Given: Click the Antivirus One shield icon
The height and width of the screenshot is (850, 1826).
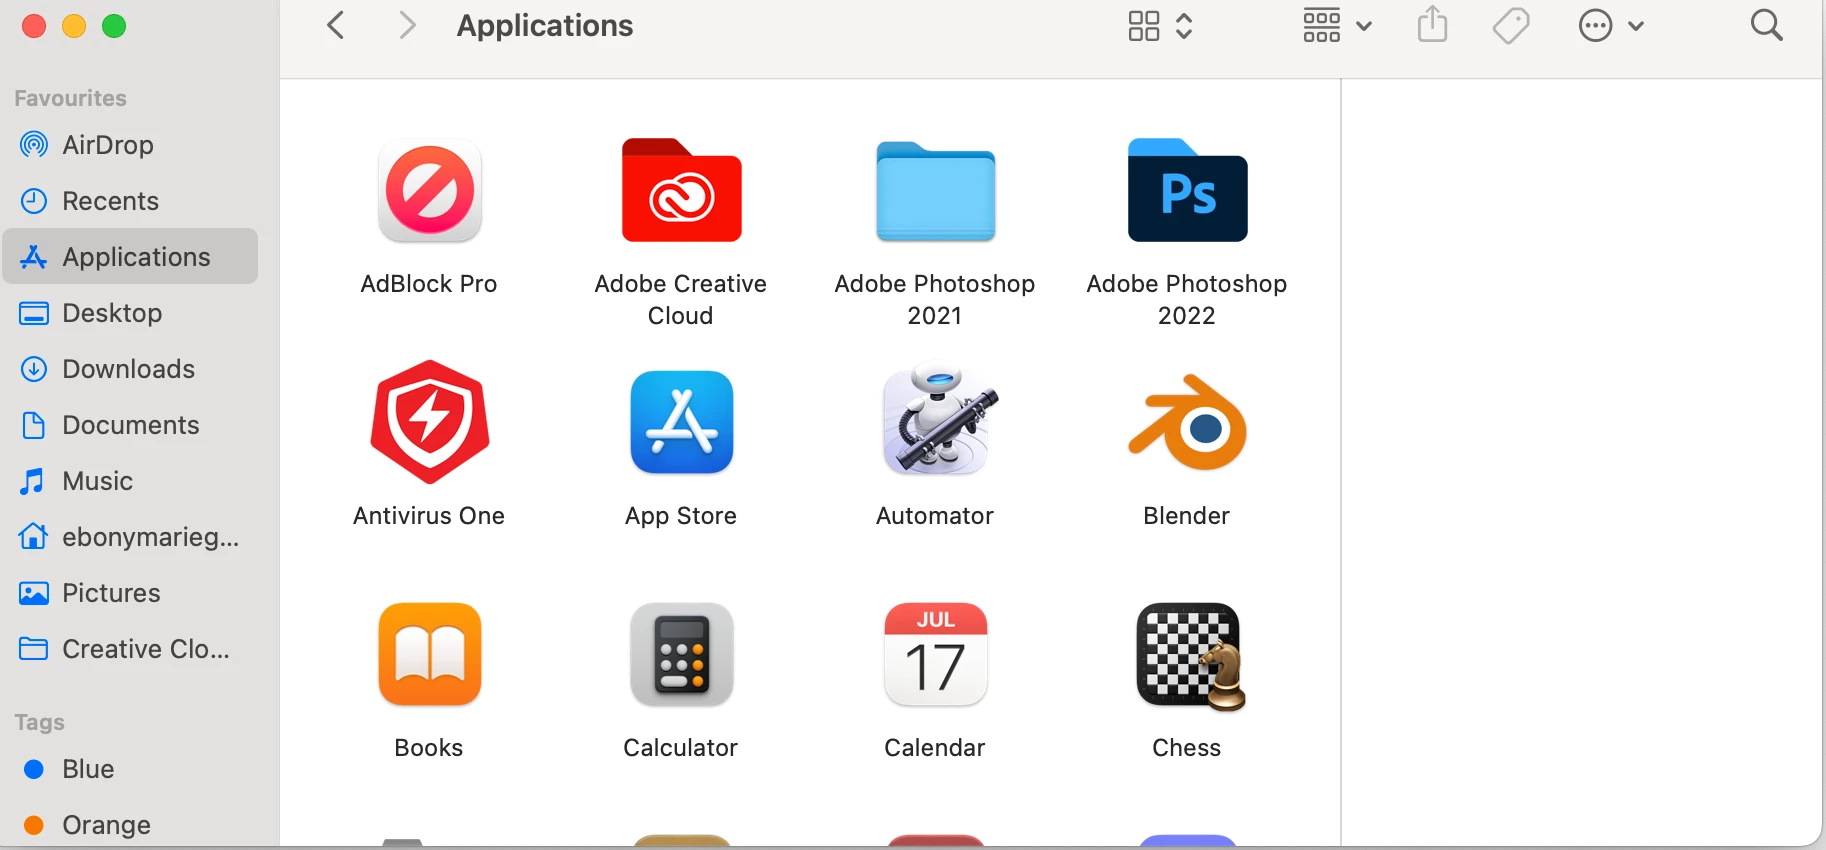Looking at the screenshot, I should click(430, 422).
